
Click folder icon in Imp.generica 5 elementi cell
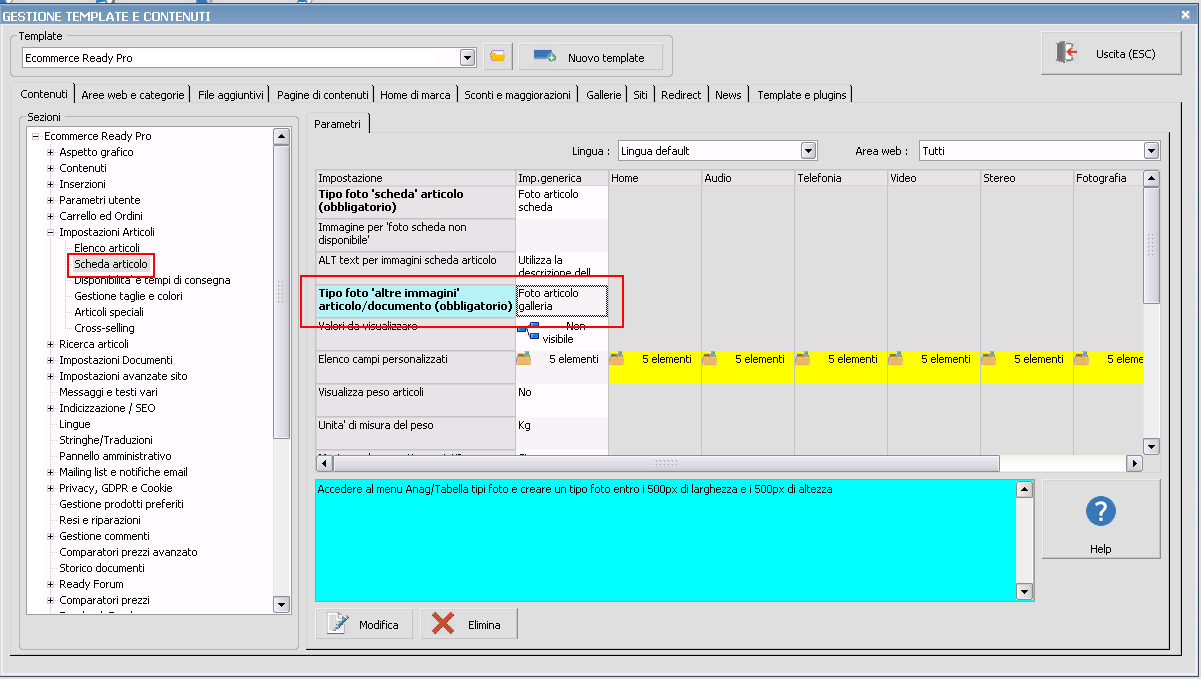pos(523,359)
